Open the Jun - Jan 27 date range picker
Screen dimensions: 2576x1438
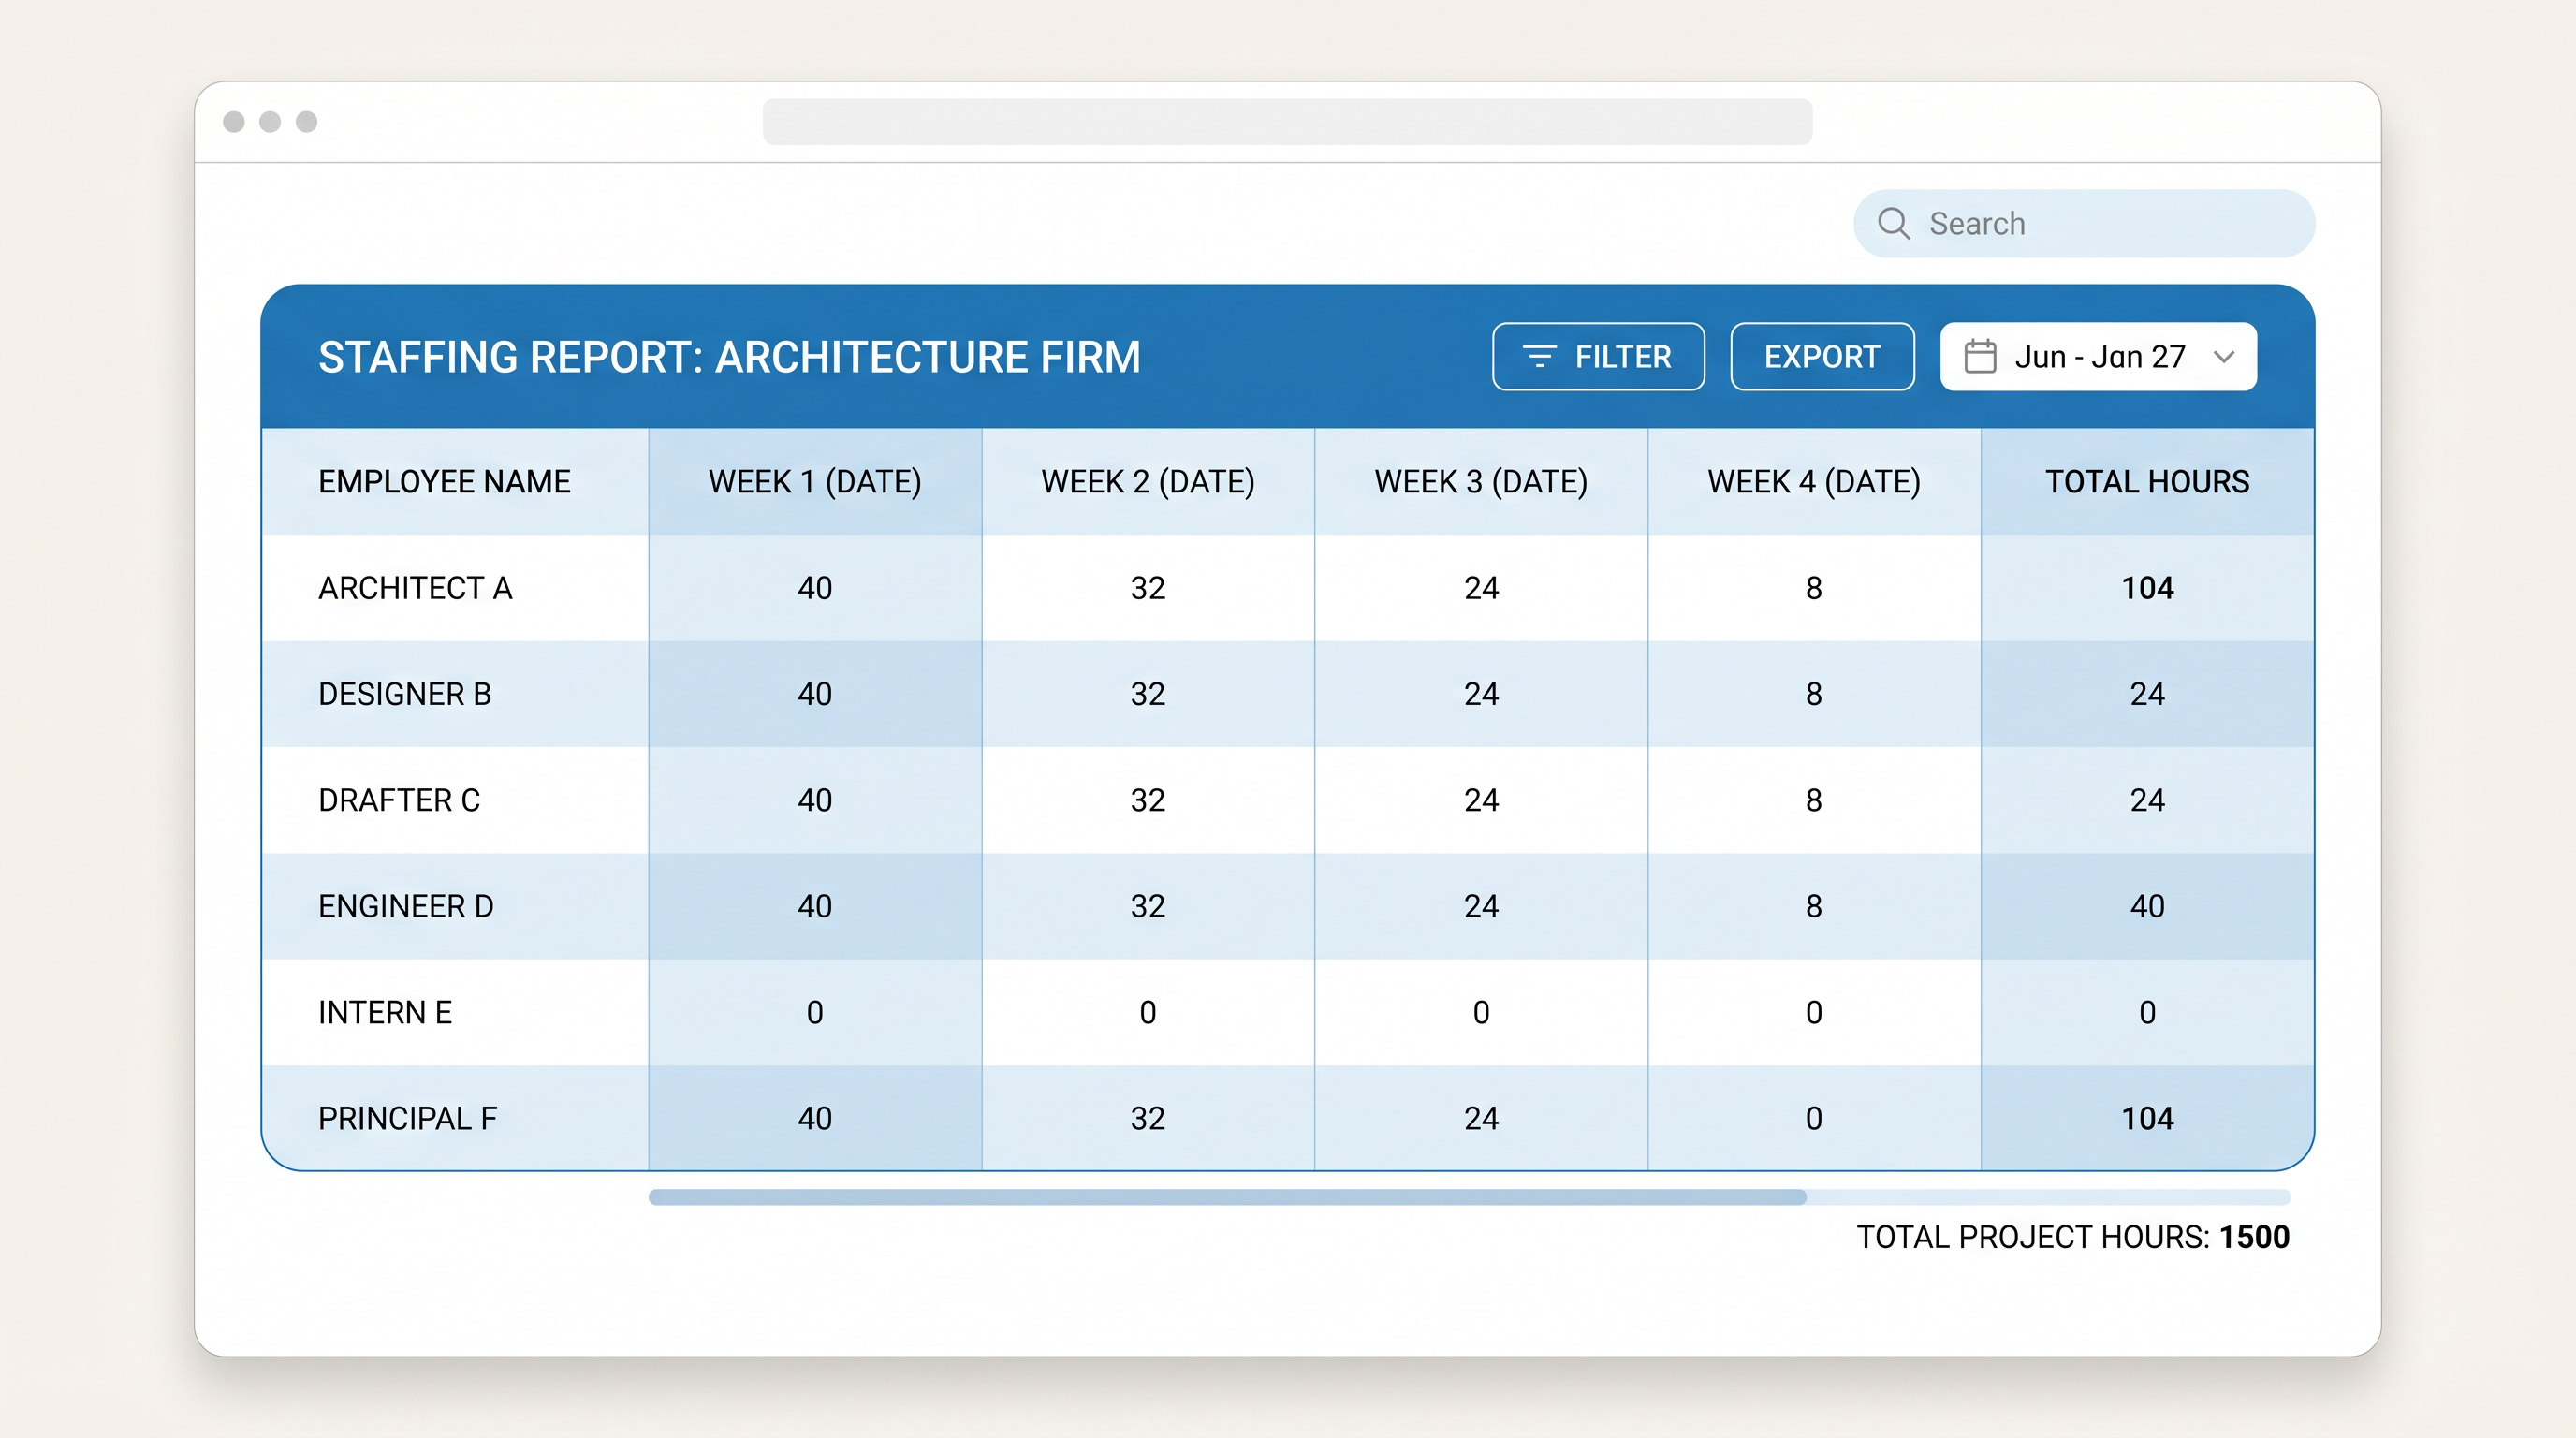pyautogui.click(x=2098, y=355)
